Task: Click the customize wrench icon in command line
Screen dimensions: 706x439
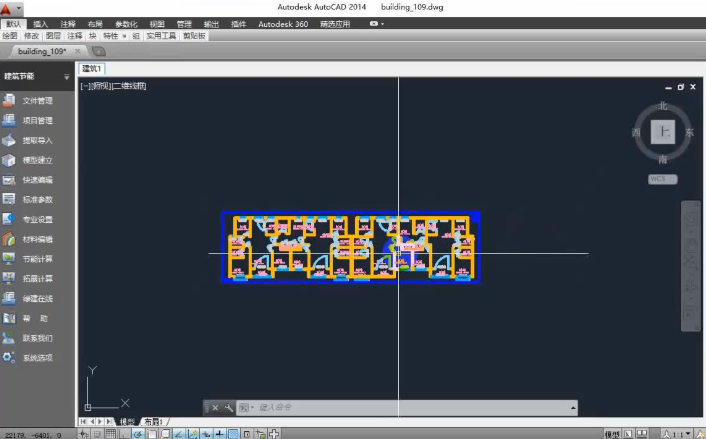Action: [x=229, y=407]
